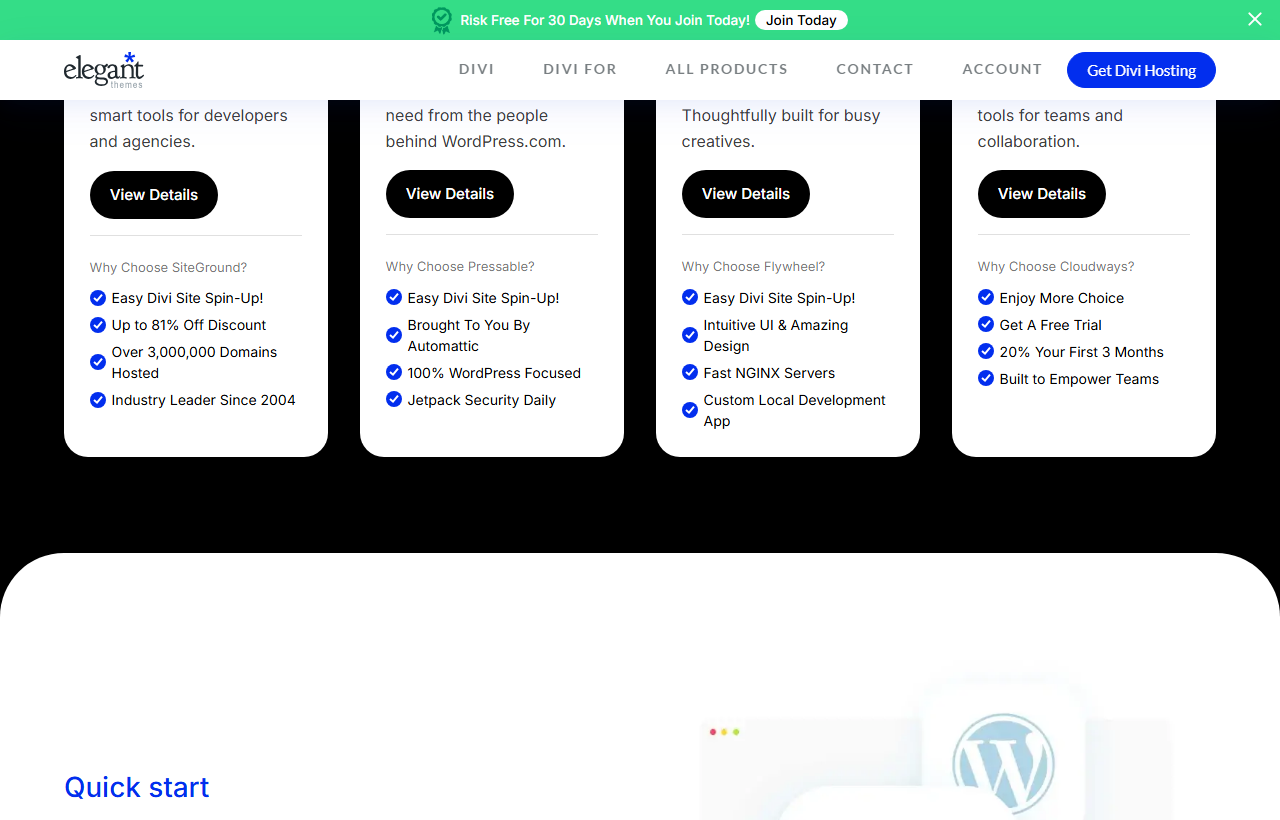
Task: Click 'Easy Divi Site Spin-Up!' in the Flywheel card
Action: click(x=779, y=298)
